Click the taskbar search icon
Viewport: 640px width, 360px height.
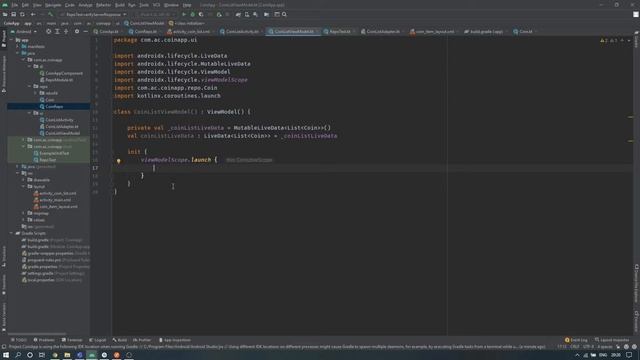[x=18, y=355]
